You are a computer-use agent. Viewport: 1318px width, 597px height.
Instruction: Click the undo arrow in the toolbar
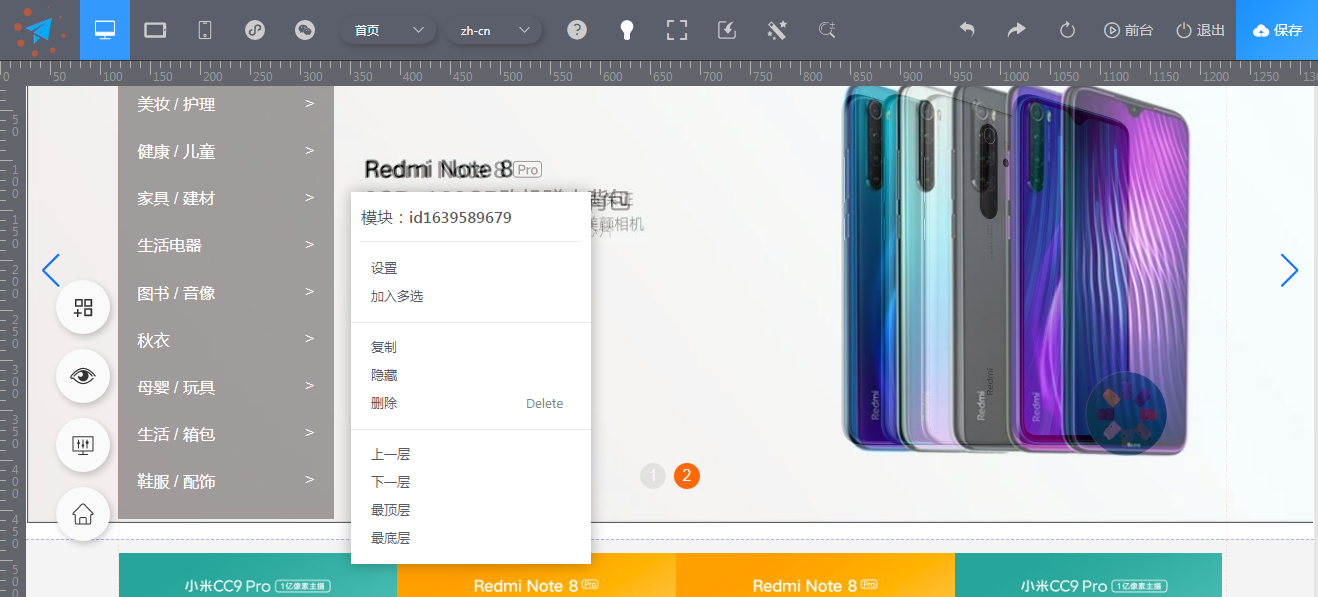[967, 30]
